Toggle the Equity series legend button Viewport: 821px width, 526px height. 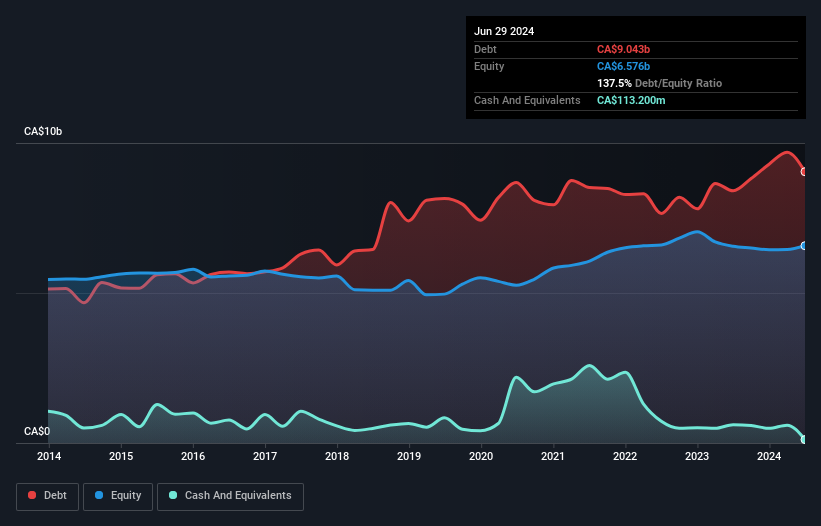(x=118, y=496)
